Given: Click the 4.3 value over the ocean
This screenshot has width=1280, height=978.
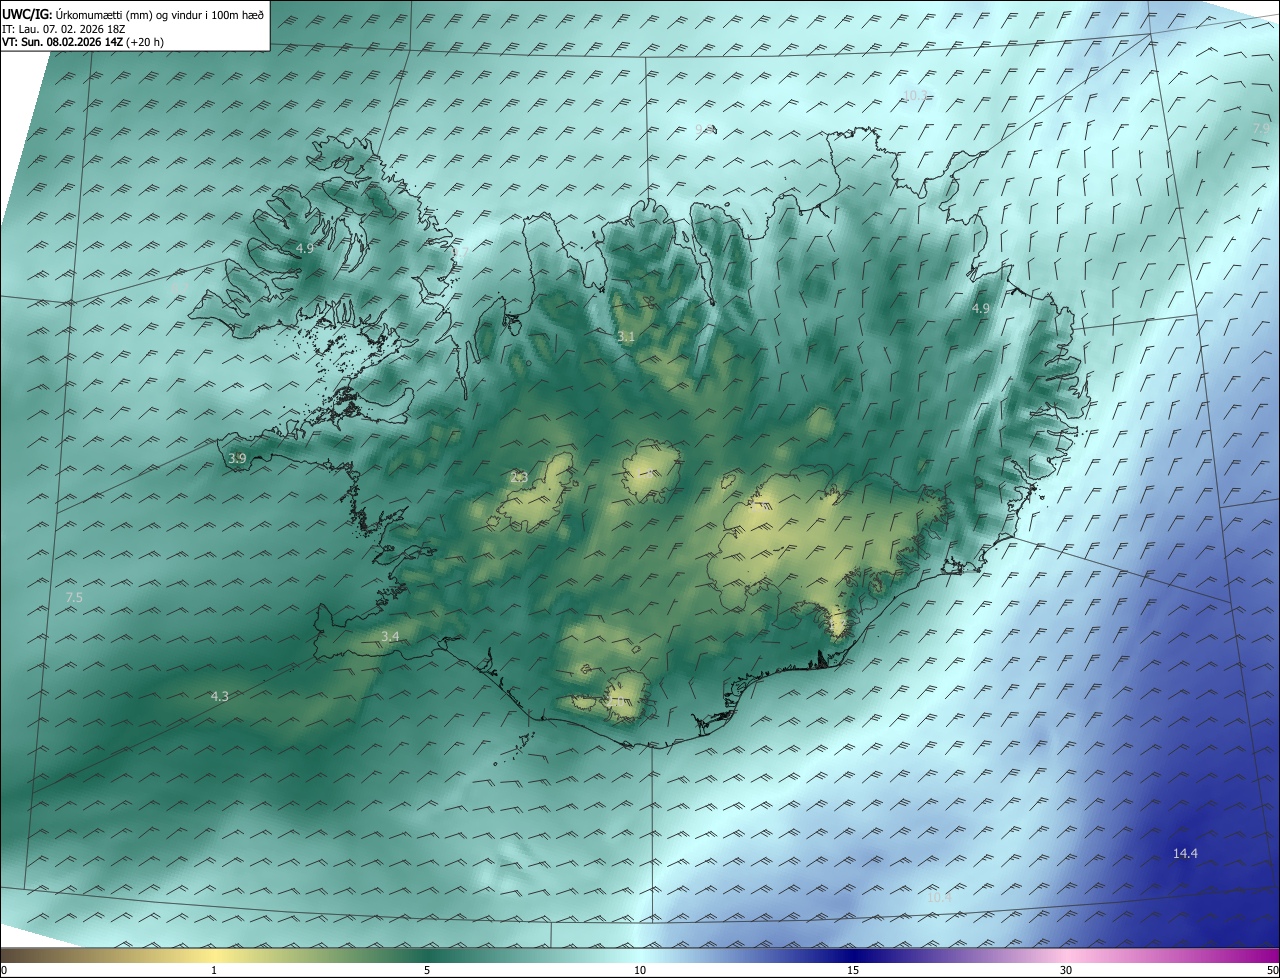Looking at the screenshot, I should 220,696.
